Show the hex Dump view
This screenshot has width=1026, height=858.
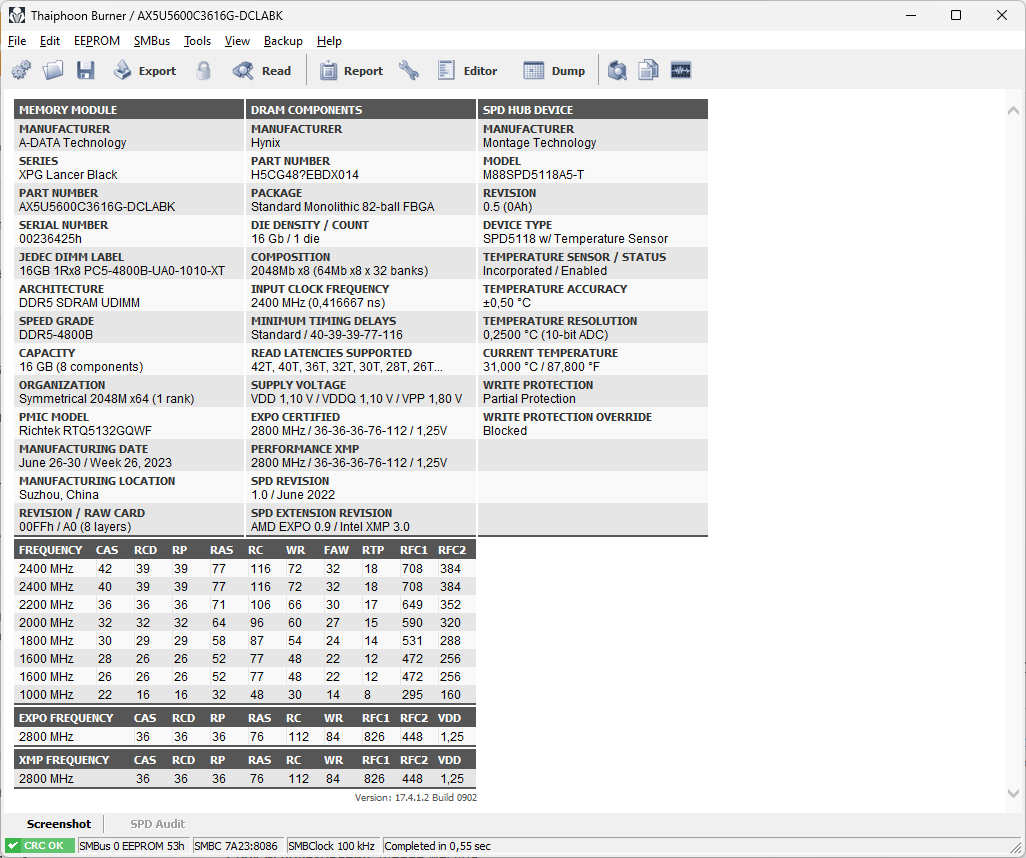(x=554, y=71)
